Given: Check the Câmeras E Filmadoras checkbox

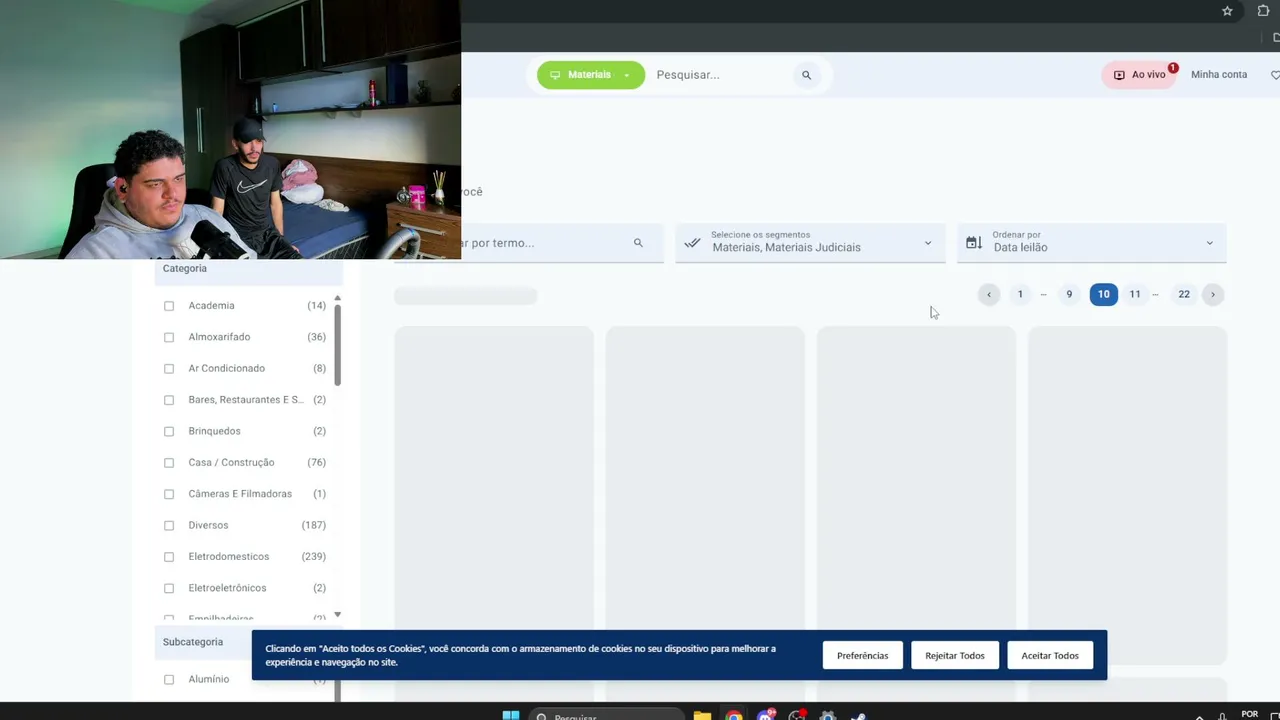Looking at the screenshot, I should [169, 494].
